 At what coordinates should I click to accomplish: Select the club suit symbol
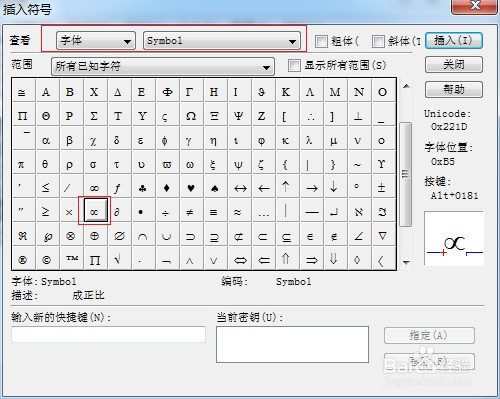pos(142,188)
